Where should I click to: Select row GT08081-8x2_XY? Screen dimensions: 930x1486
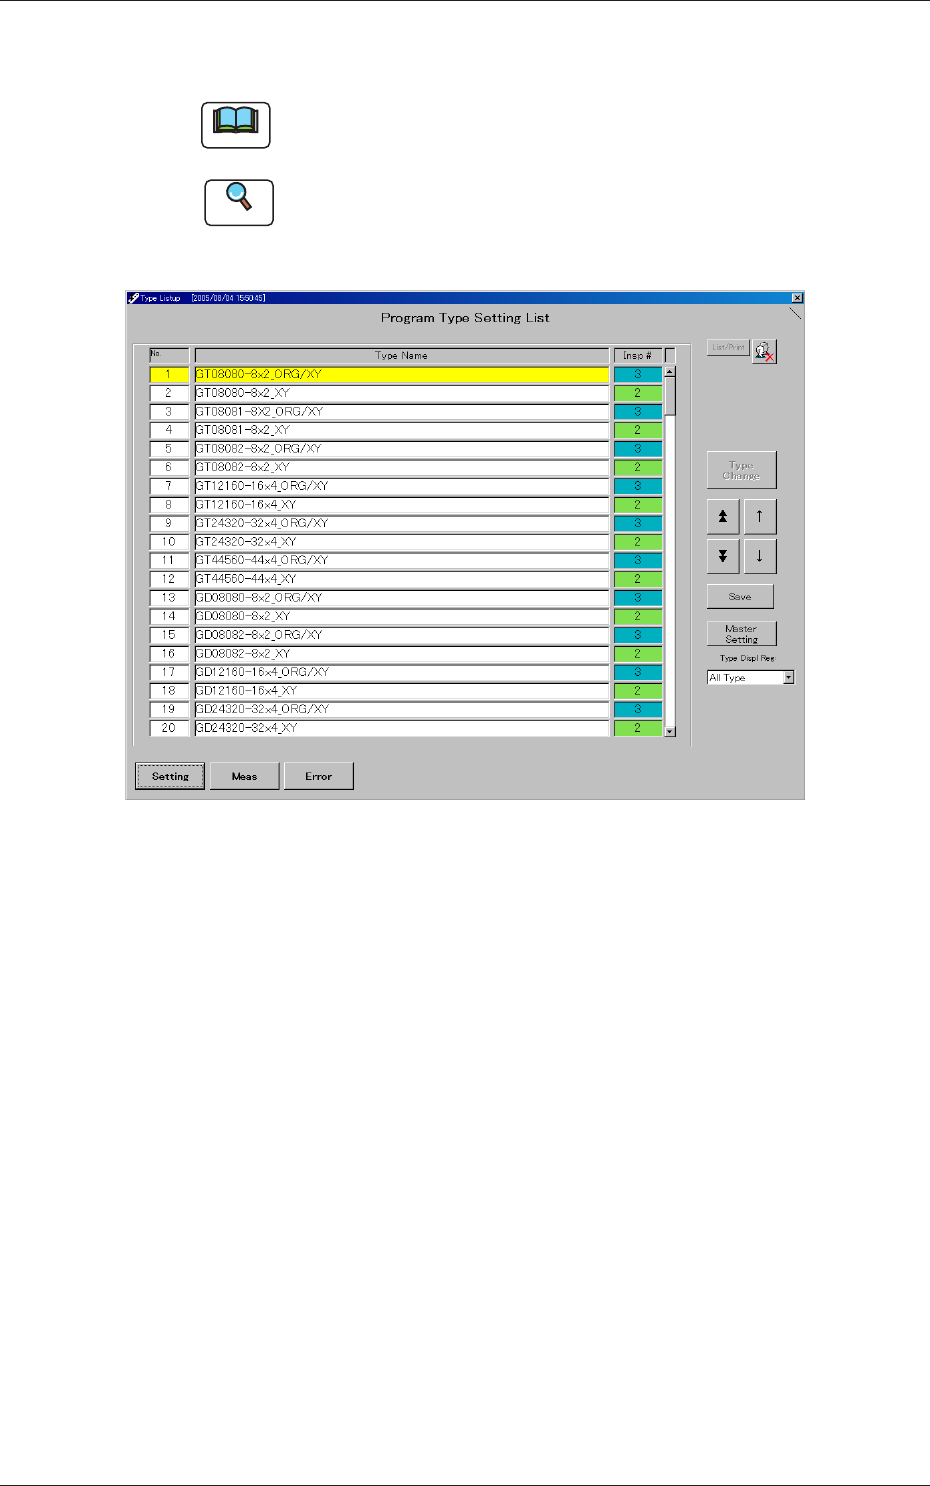(402, 430)
